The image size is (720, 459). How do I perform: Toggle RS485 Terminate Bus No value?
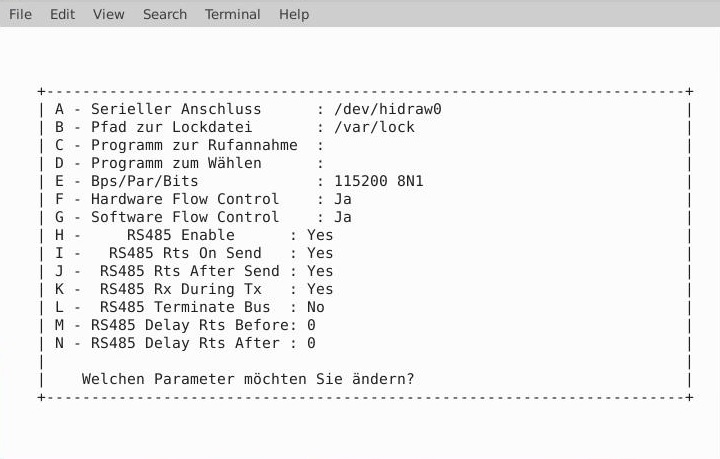316,307
